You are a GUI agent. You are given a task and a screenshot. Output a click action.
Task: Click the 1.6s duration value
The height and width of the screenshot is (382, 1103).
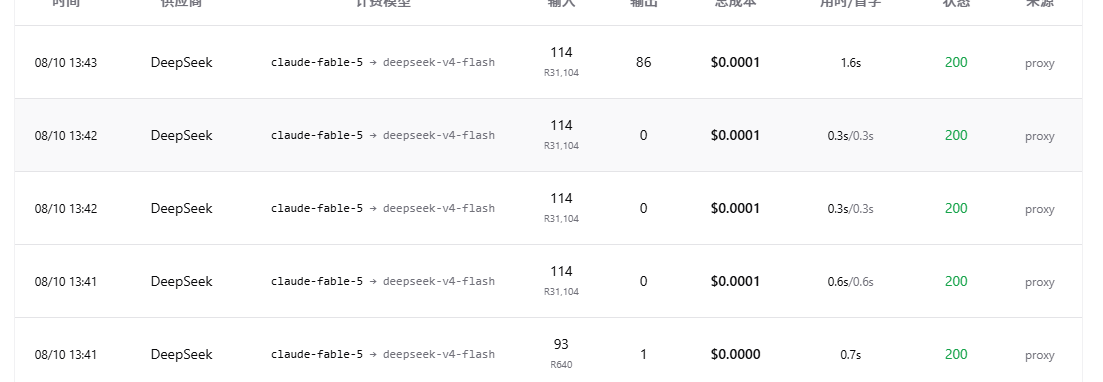click(x=850, y=63)
